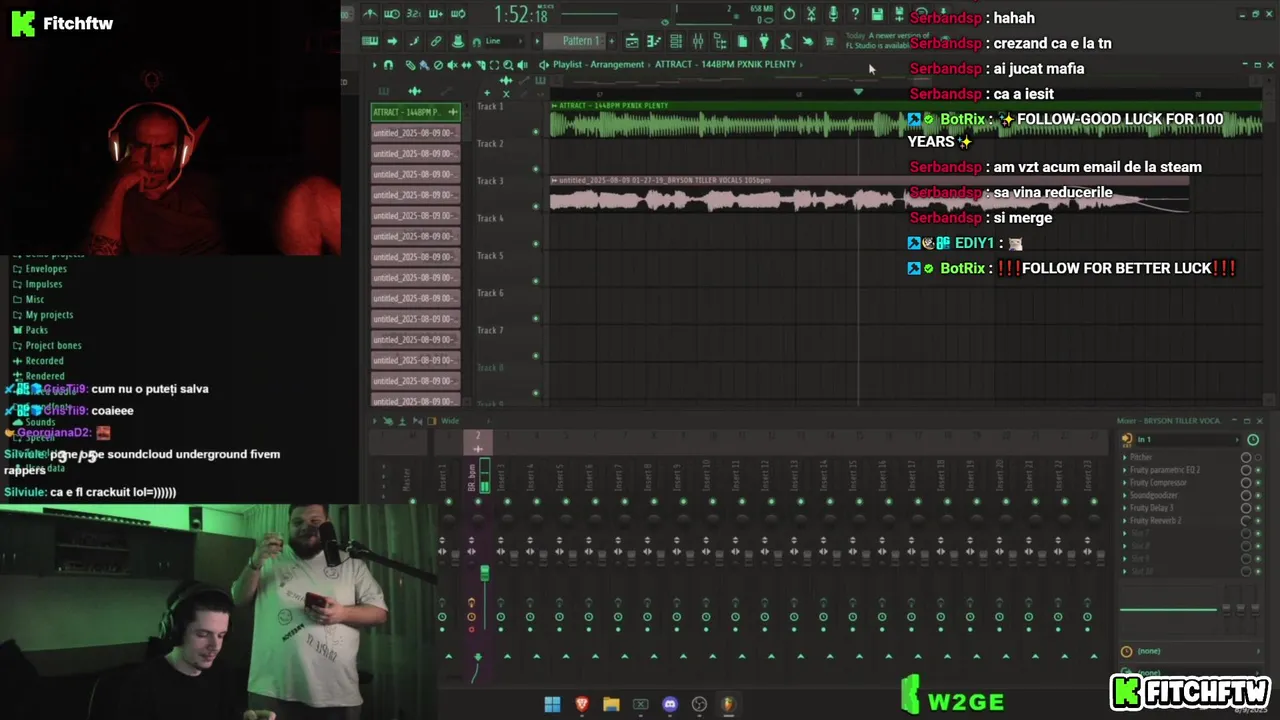Open help via question mark icon
This screenshot has width=1280, height=720.
[x=855, y=14]
